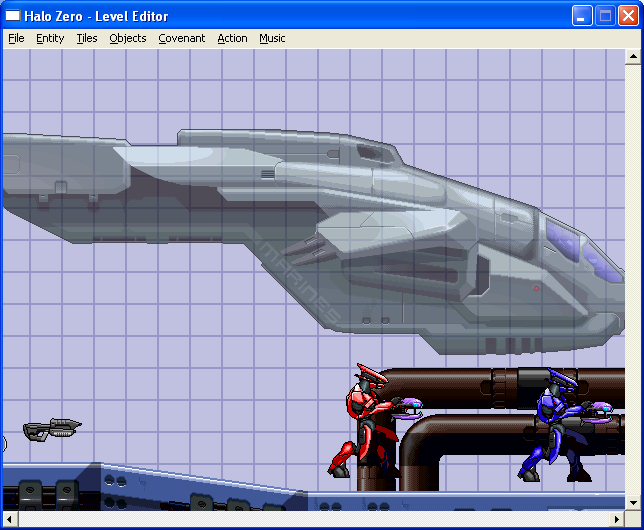Open the Action menu
The height and width of the screenshot is (530, 644).
[x=232, y=38]
